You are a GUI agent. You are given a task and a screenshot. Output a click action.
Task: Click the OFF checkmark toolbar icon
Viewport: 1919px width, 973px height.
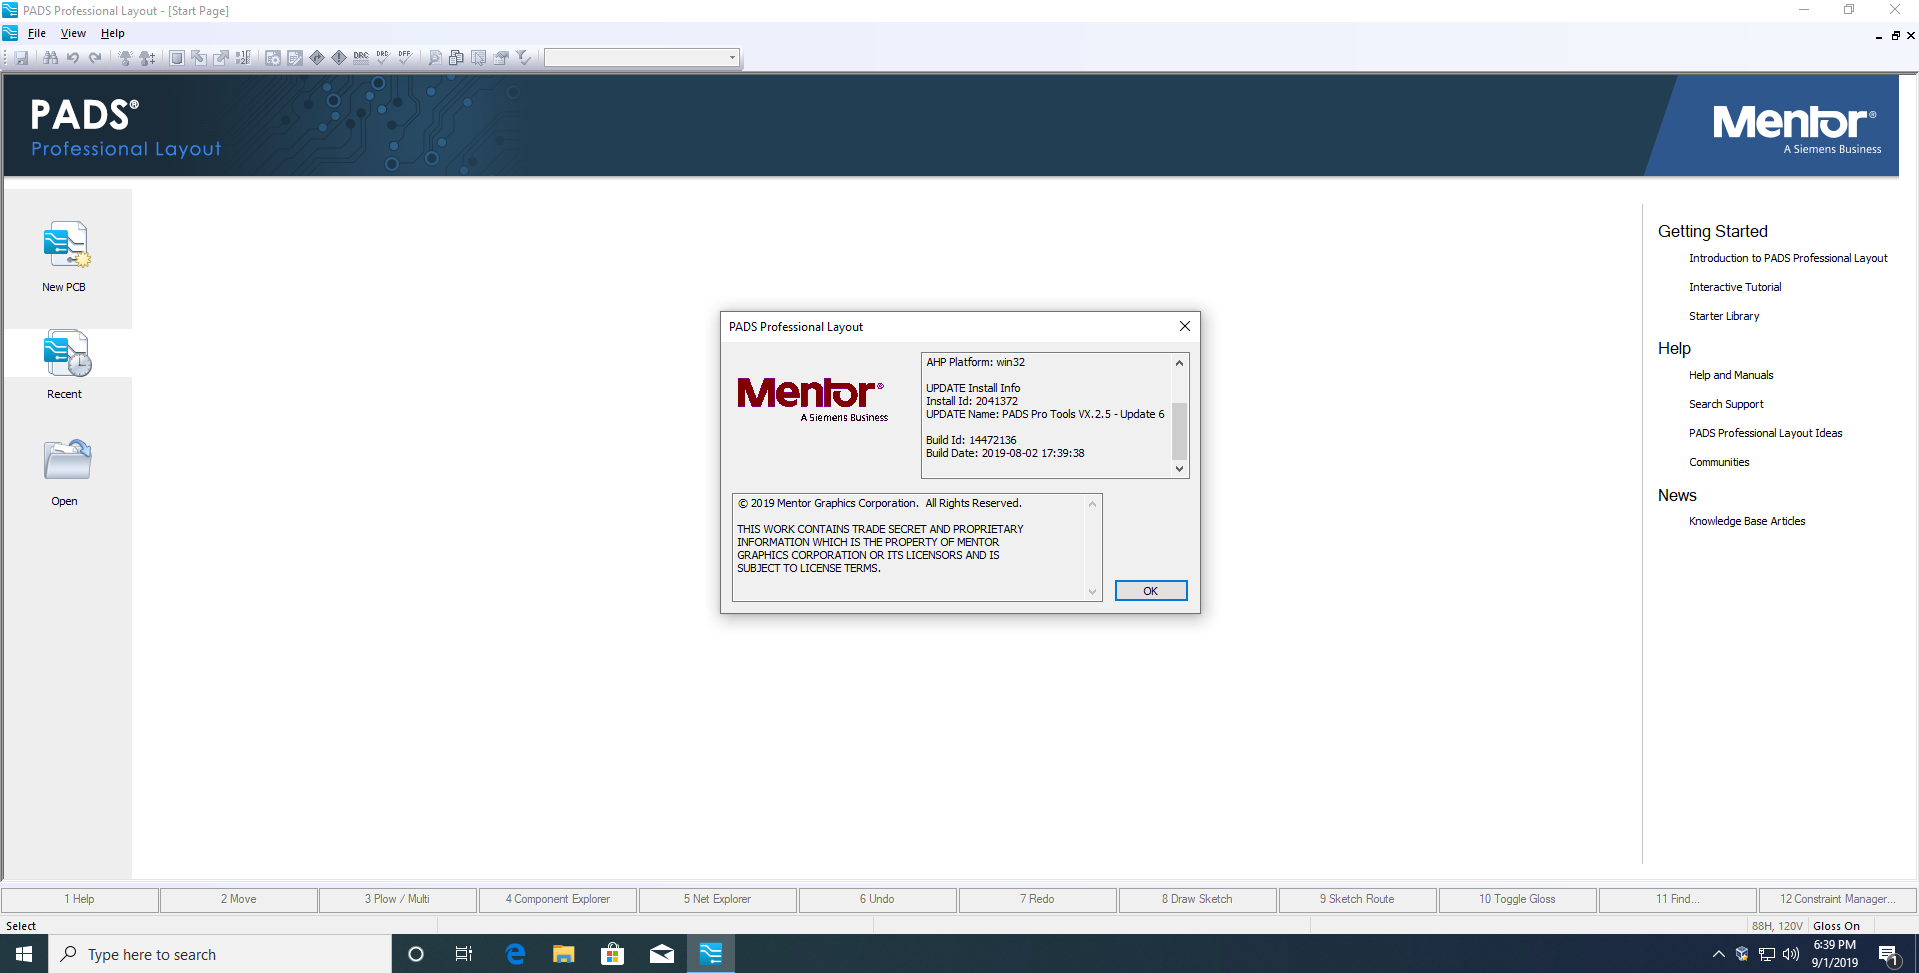click(405, 58)
